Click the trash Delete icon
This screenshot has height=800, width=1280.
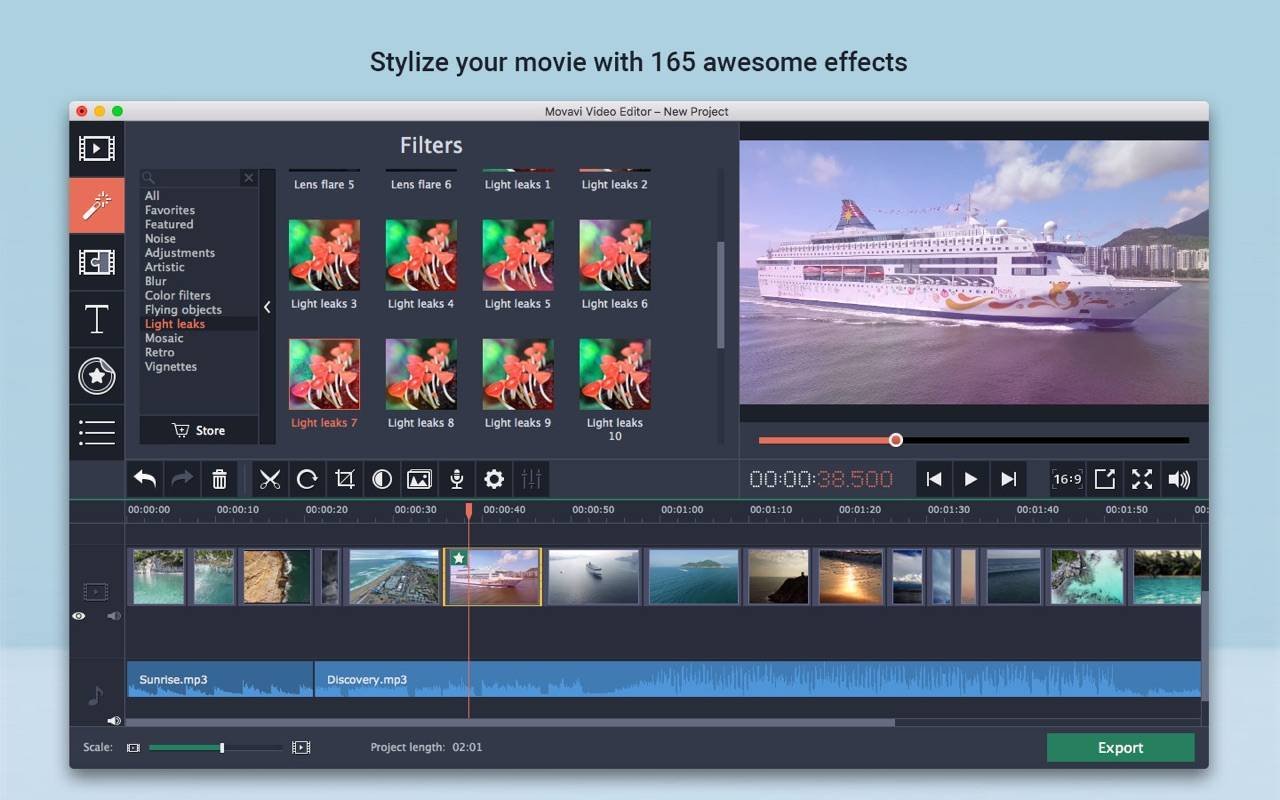point(219,480)
